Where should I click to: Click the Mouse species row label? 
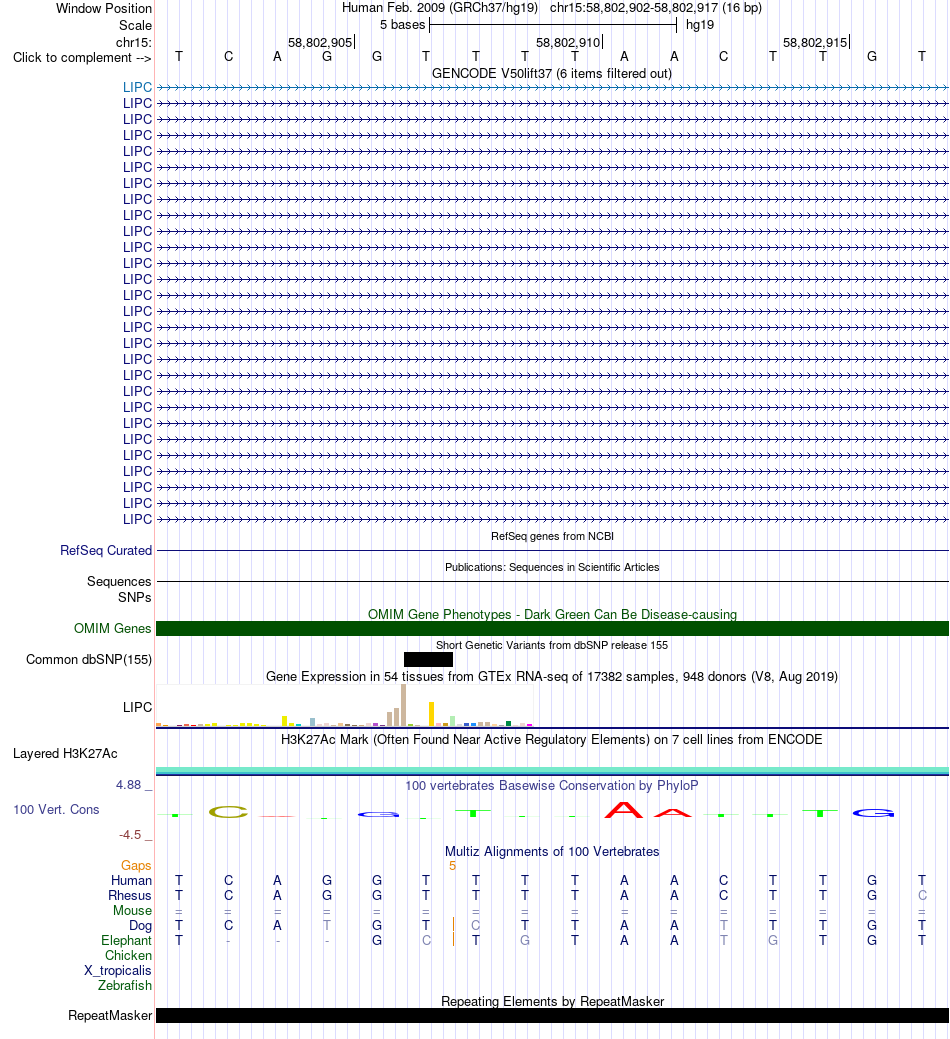pyautogui.click(x=132, y=910)
